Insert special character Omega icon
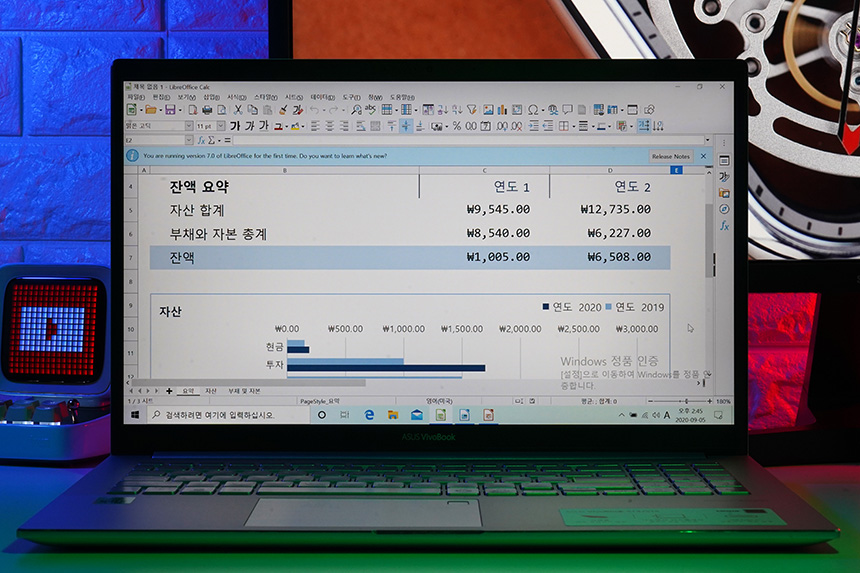 coord(532,110)
